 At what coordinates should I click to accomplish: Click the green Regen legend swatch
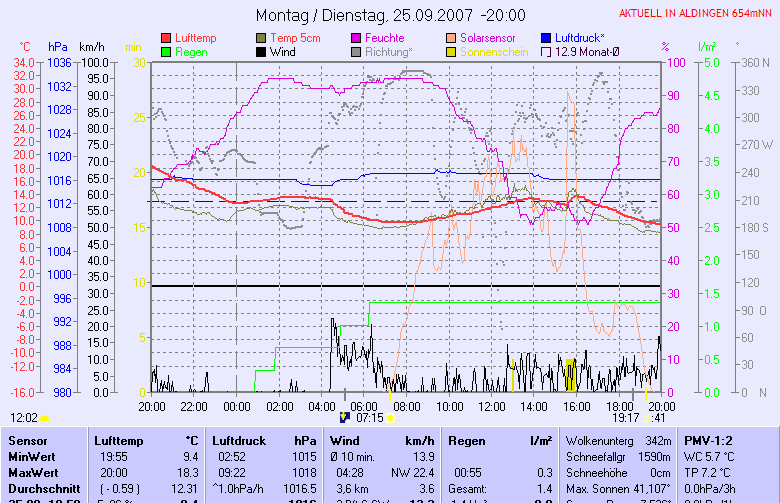tap(167, 51)
